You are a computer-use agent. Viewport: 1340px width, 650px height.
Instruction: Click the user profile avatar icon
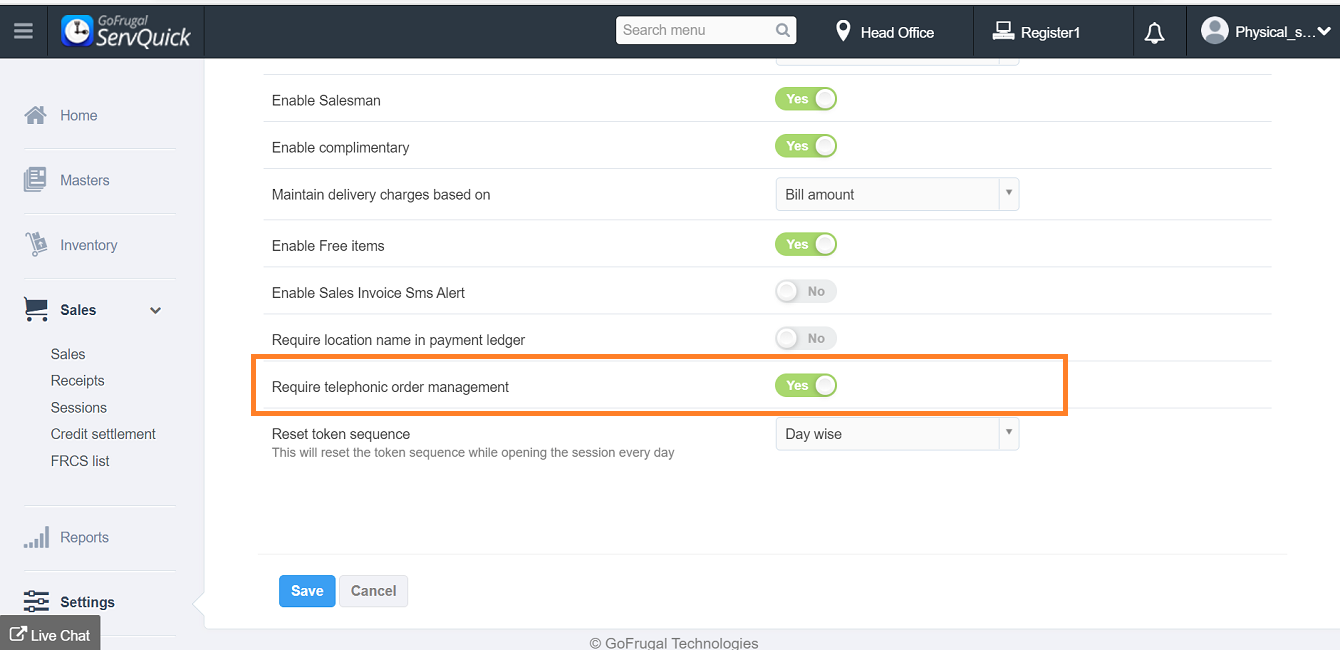pyautogui.click(x=1214, y=31)
